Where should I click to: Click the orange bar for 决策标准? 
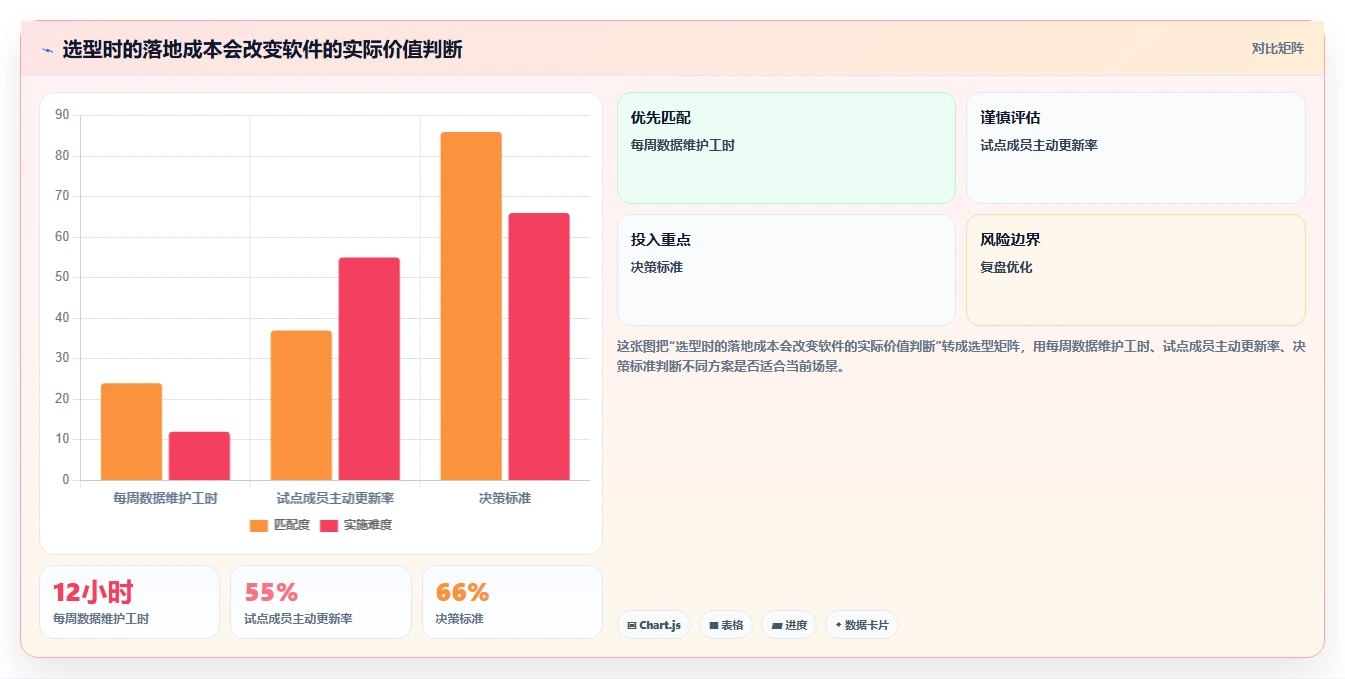click(471, 306)
